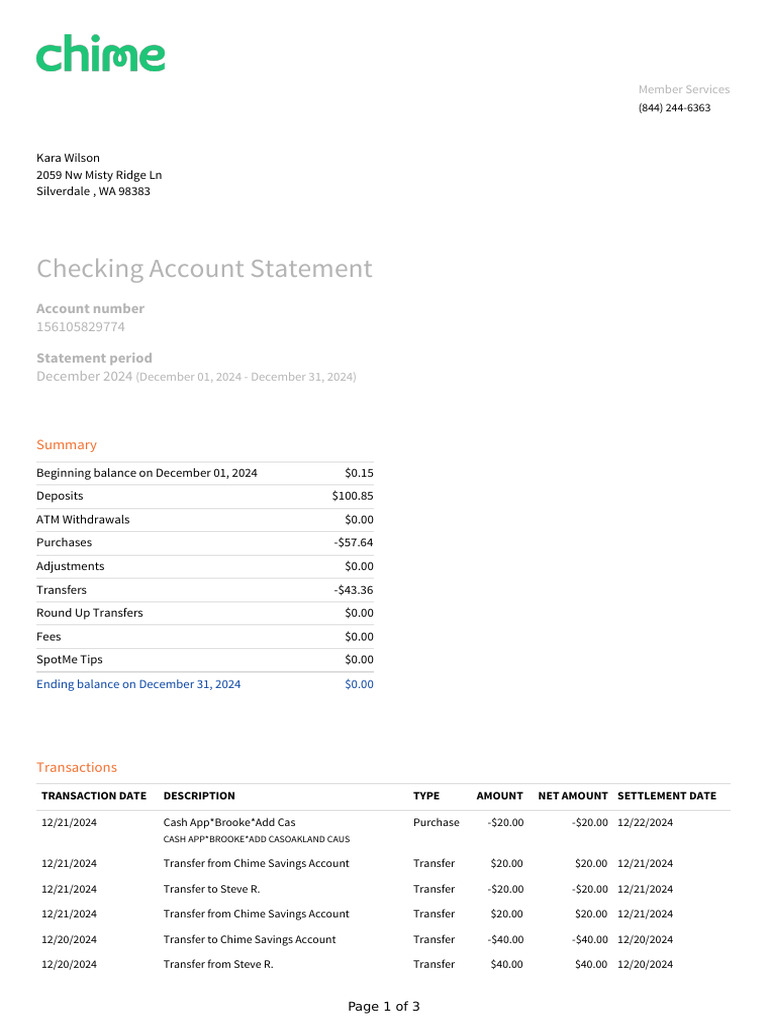Select the blue ending balance $0.00
Screen dimensions: 768x1024
coord(359,684)
